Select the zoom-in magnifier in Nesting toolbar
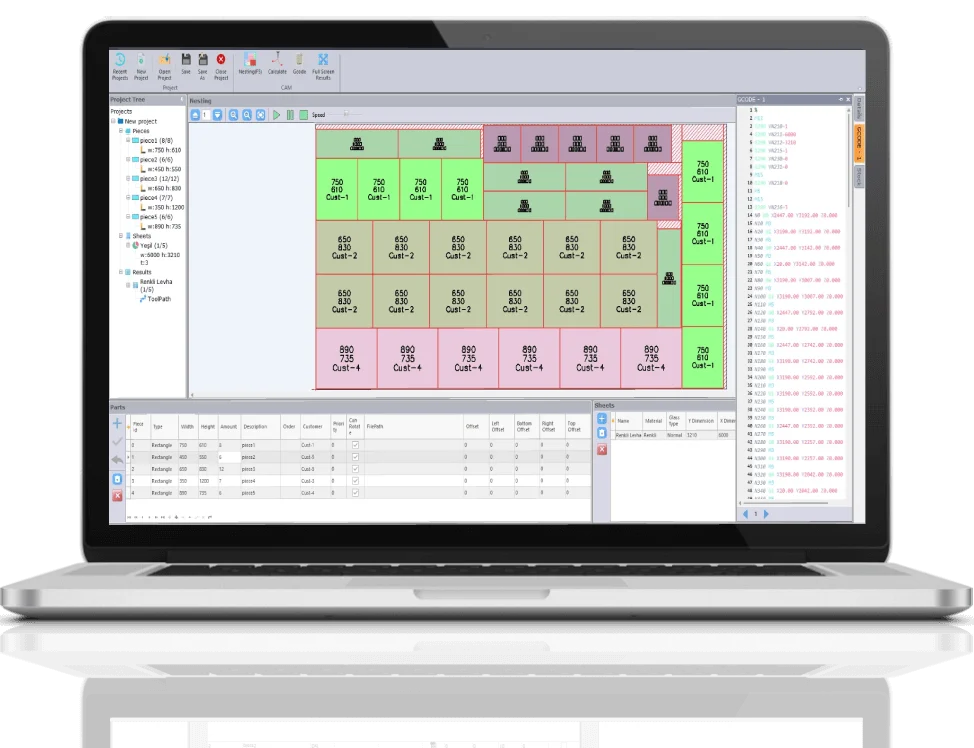The width and height of the screenshot is (974, 748). (x=234, y=114)
